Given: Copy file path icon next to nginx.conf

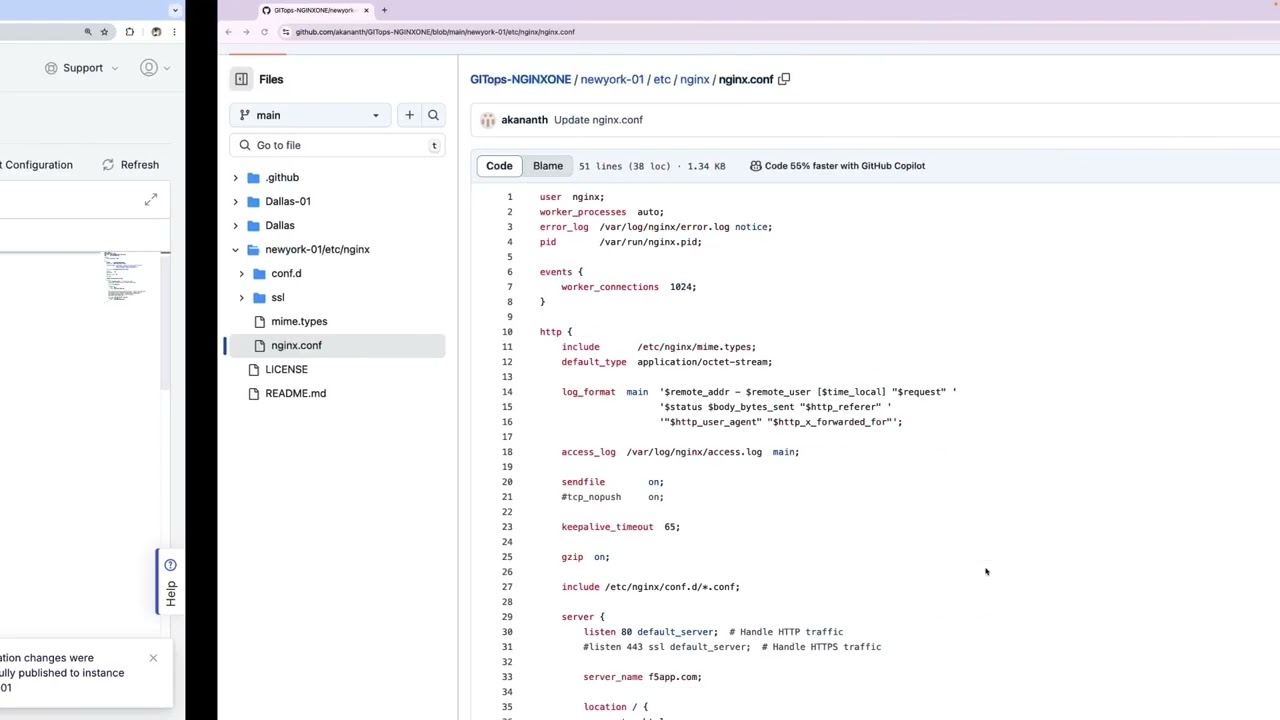Looking at the screenshot, I should 784,79.
